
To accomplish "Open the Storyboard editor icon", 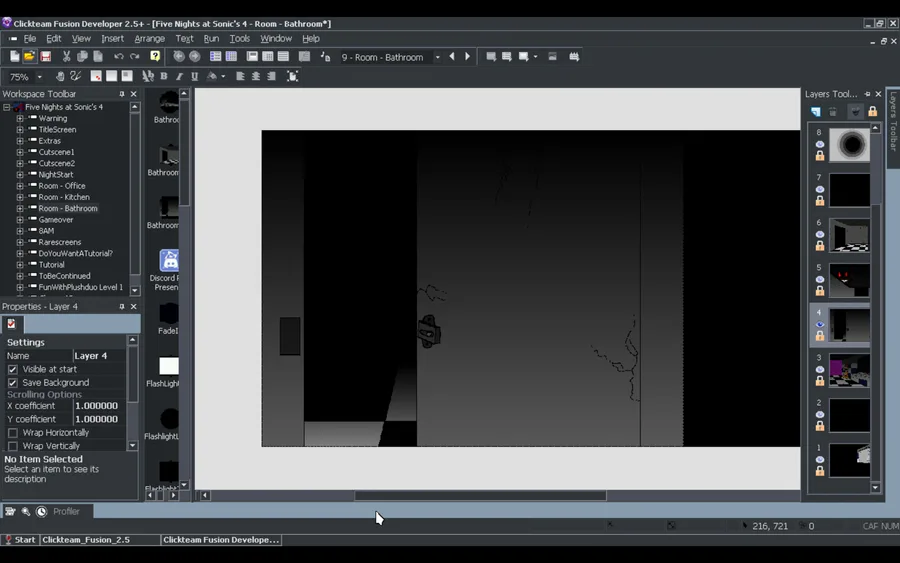I will [x=215, y=56].
